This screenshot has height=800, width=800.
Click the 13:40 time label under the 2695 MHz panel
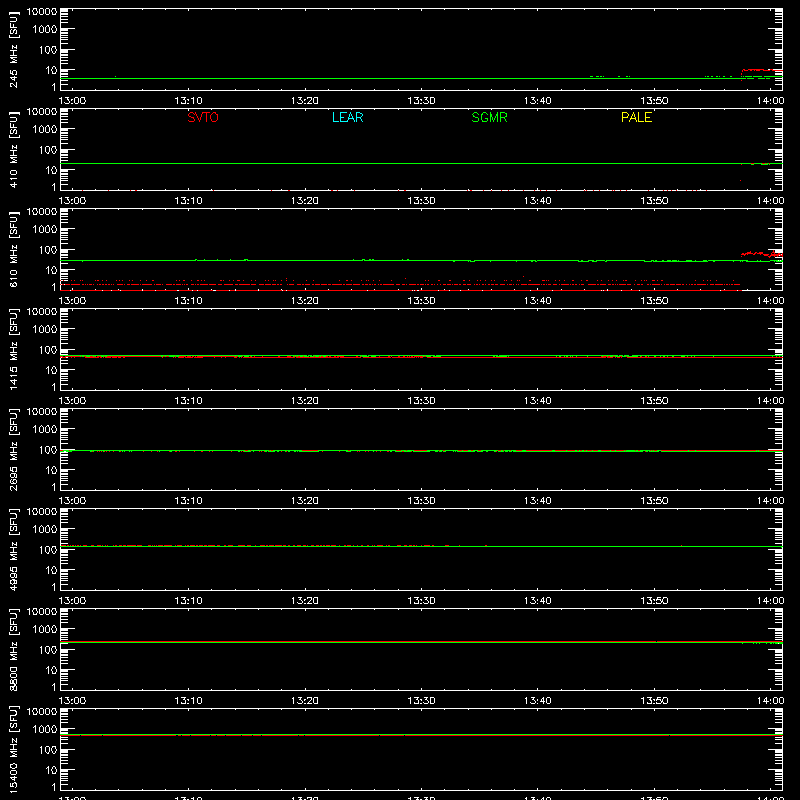[x=537, y=501]
